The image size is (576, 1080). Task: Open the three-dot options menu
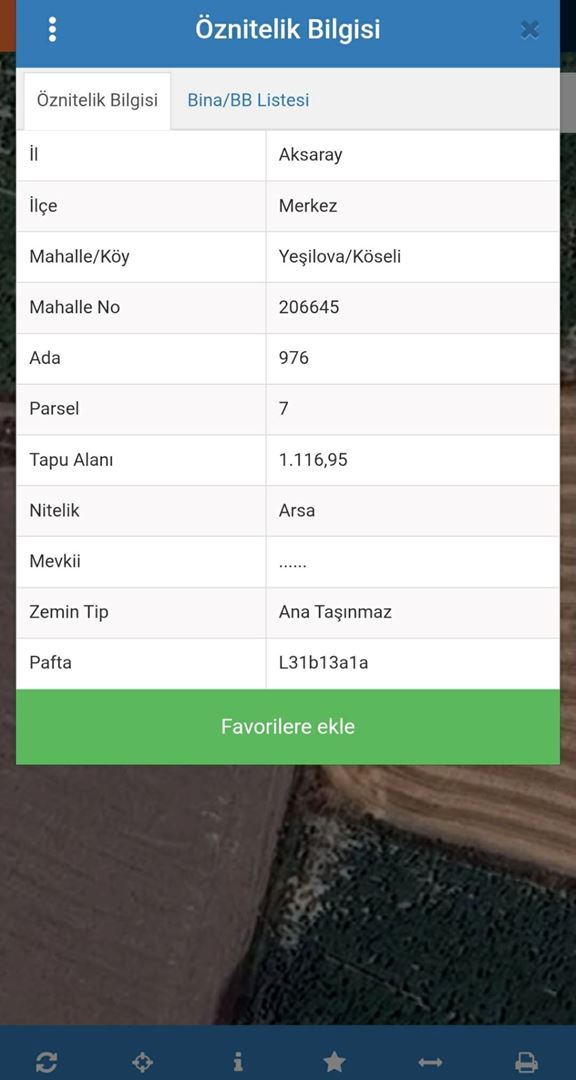[52, 30]
